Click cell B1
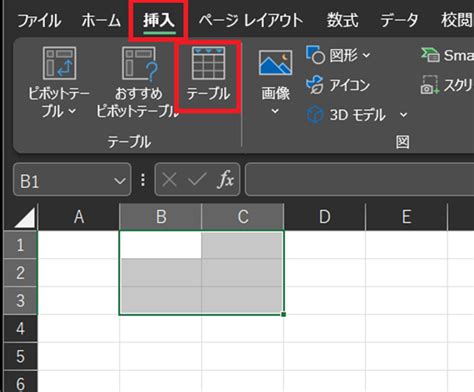This screenshot has height=392, width=474. (161, 245)
